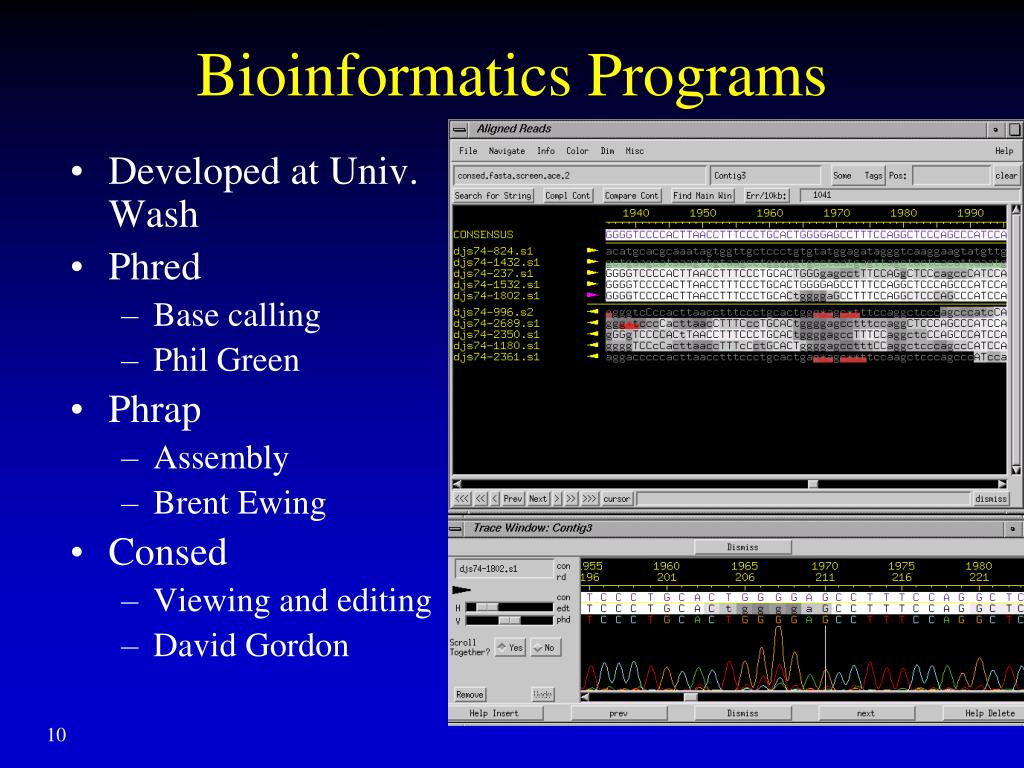Click the Remove button in Trace Window
The height and width of the screenshot is (768, 1024).
[470, 694]
